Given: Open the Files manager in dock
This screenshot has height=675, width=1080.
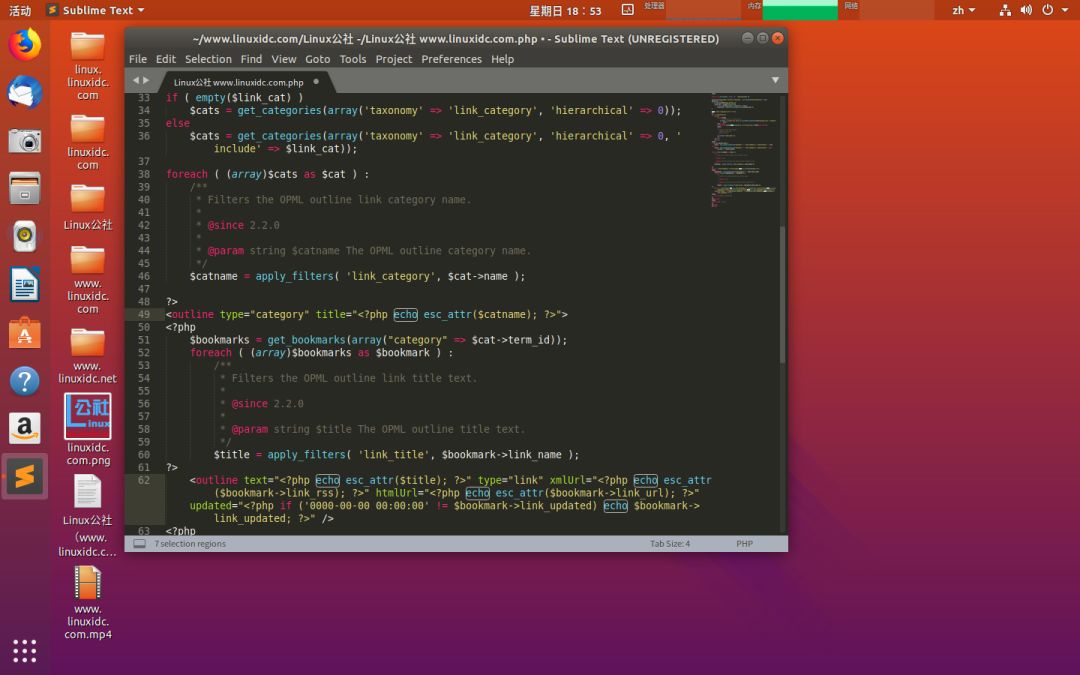Looking at the screenshot, I should (x=25, y=188).
